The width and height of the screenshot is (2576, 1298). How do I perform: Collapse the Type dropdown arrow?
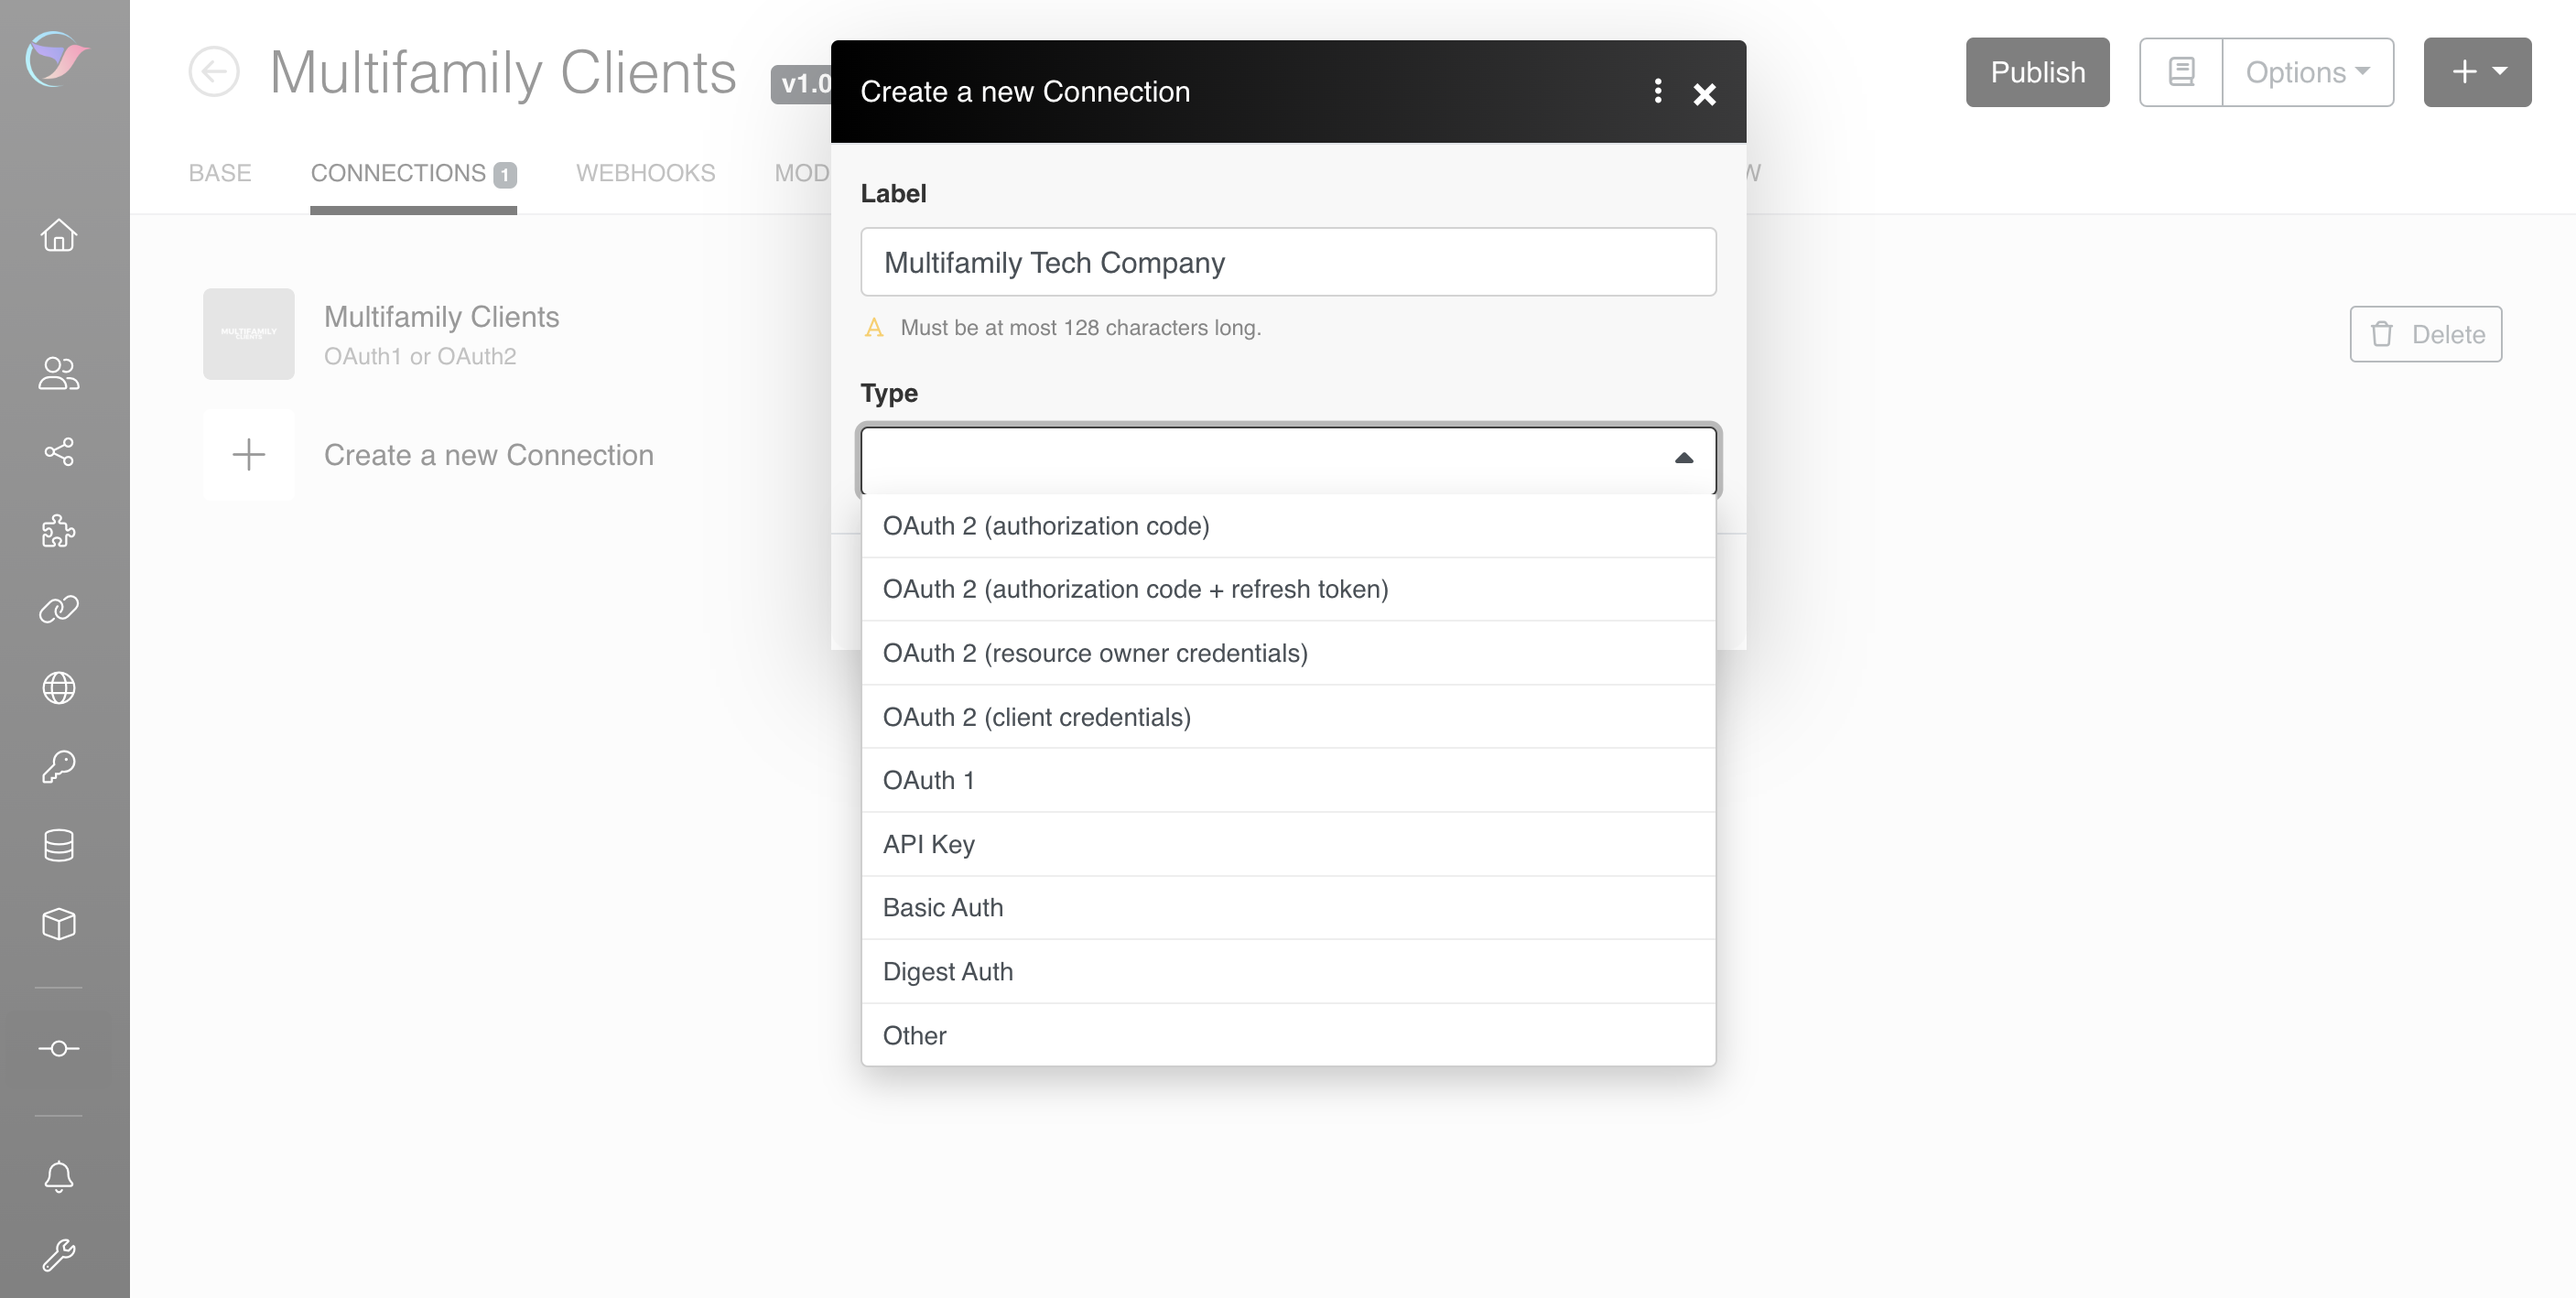point(1683,458)
